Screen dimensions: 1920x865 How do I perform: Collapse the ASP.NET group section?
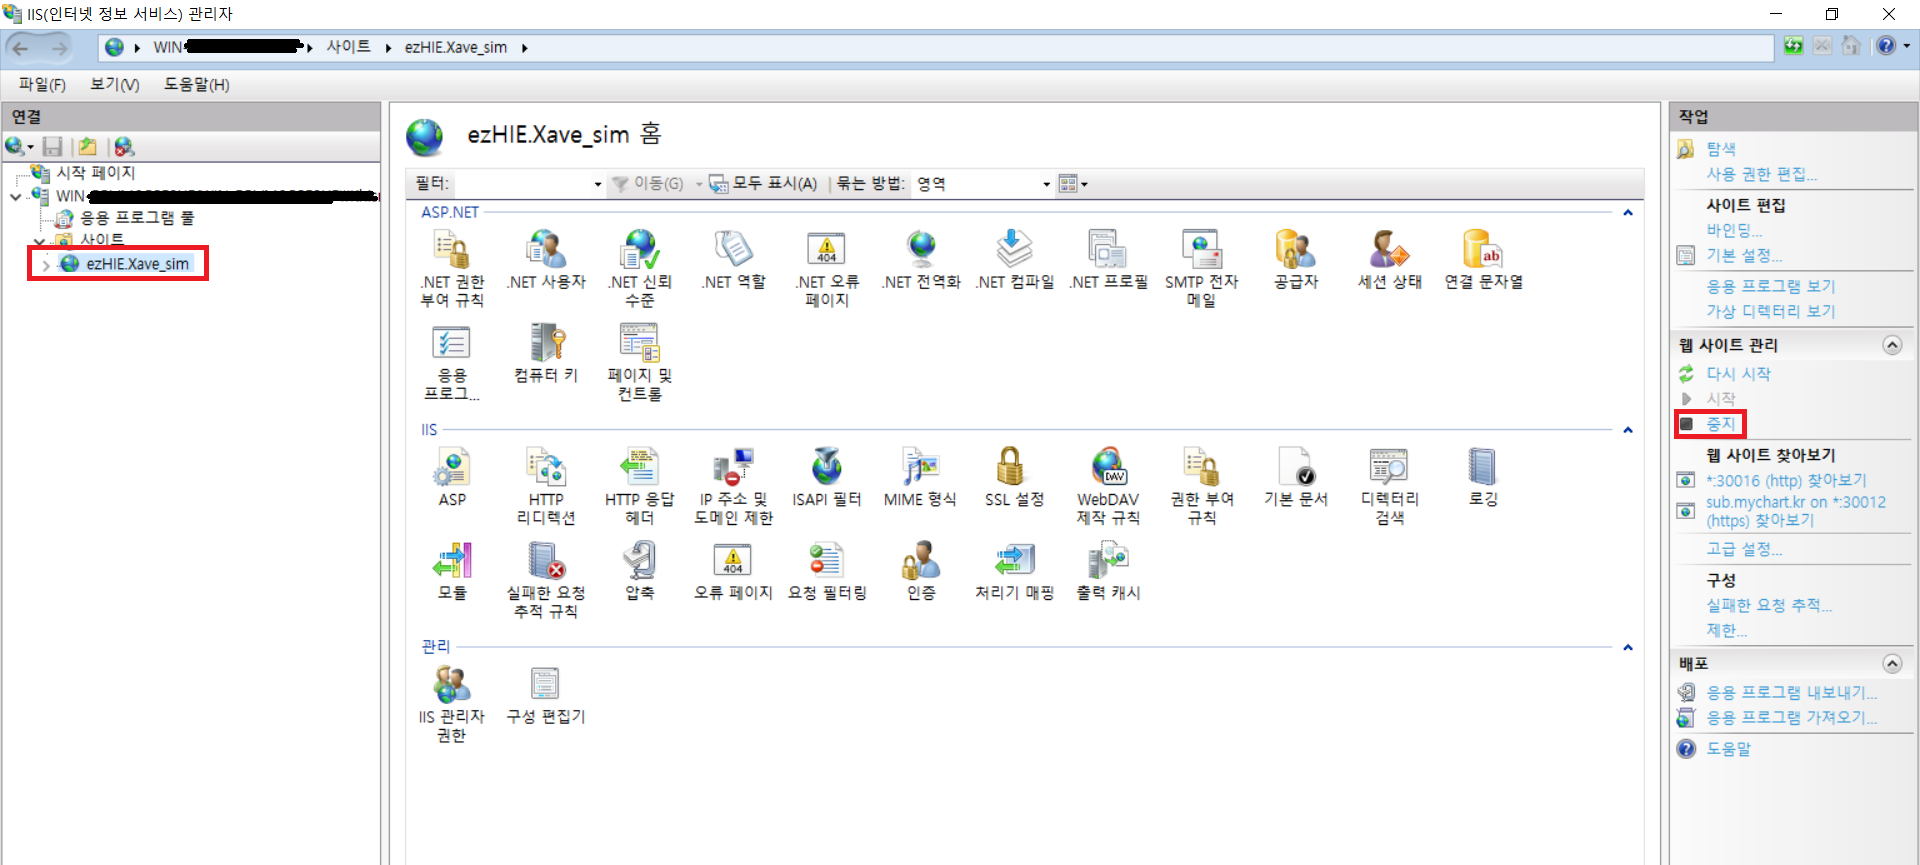pyautogui.click(x=1627, y=213)
